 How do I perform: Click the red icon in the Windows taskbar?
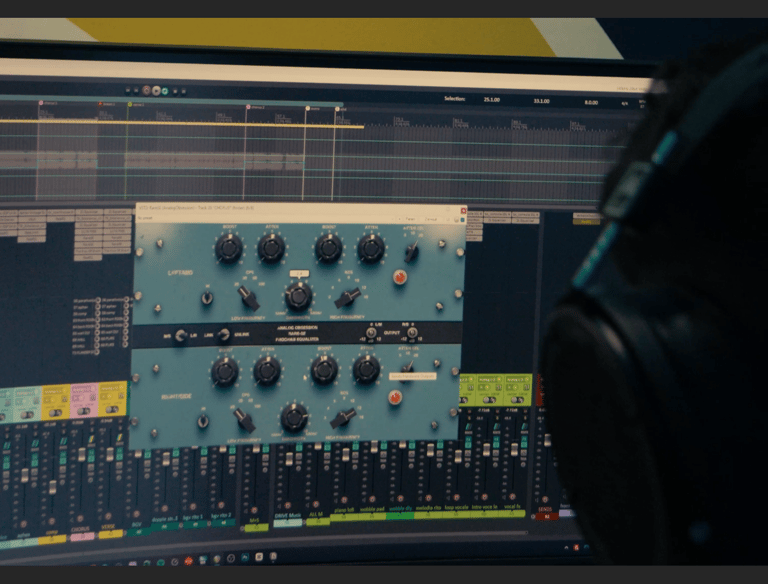pos(189,561)
